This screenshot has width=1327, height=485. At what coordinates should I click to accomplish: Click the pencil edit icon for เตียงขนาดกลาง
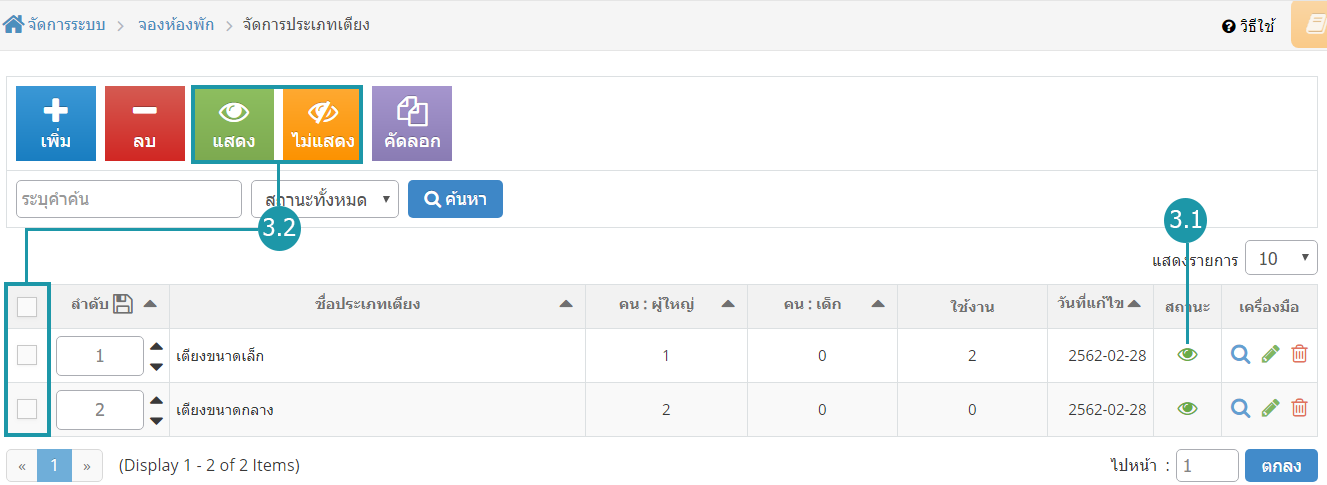(1270, 408)
